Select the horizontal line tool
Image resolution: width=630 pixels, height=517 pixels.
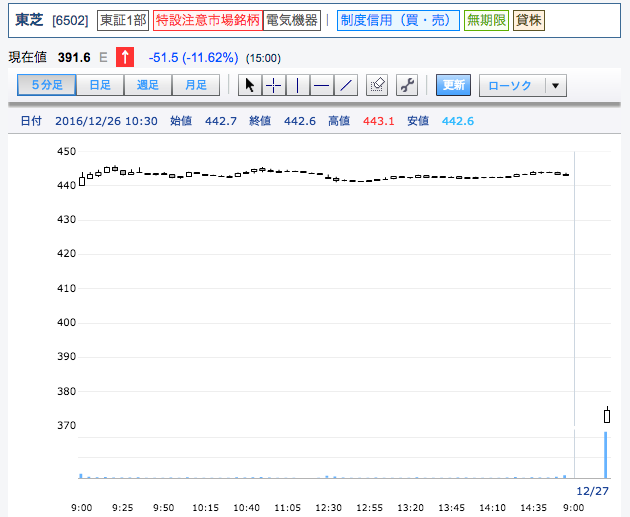coord(321,85)
